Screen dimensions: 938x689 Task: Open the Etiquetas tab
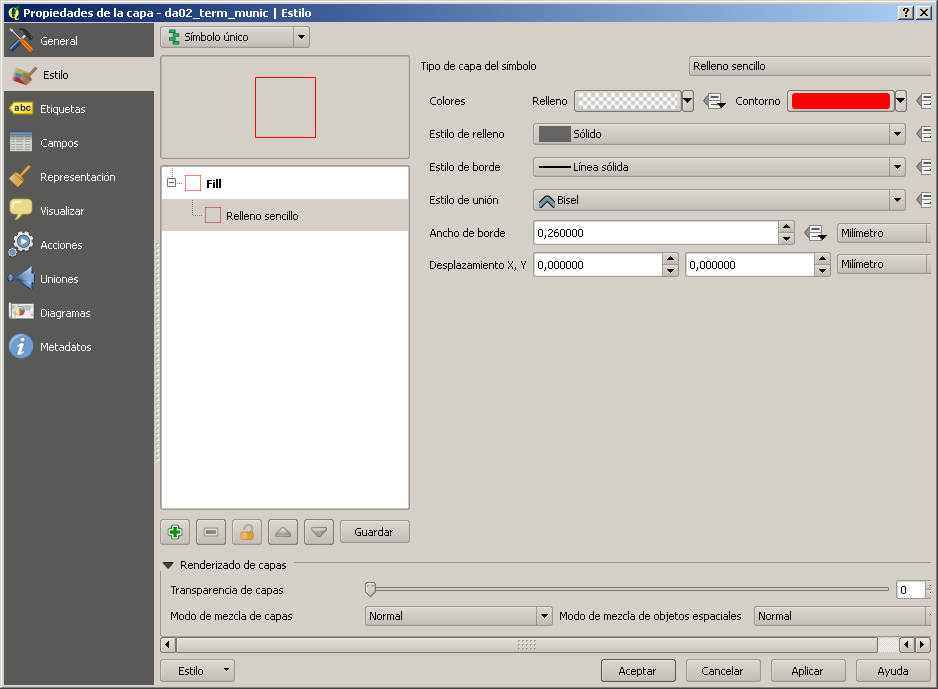79,109
